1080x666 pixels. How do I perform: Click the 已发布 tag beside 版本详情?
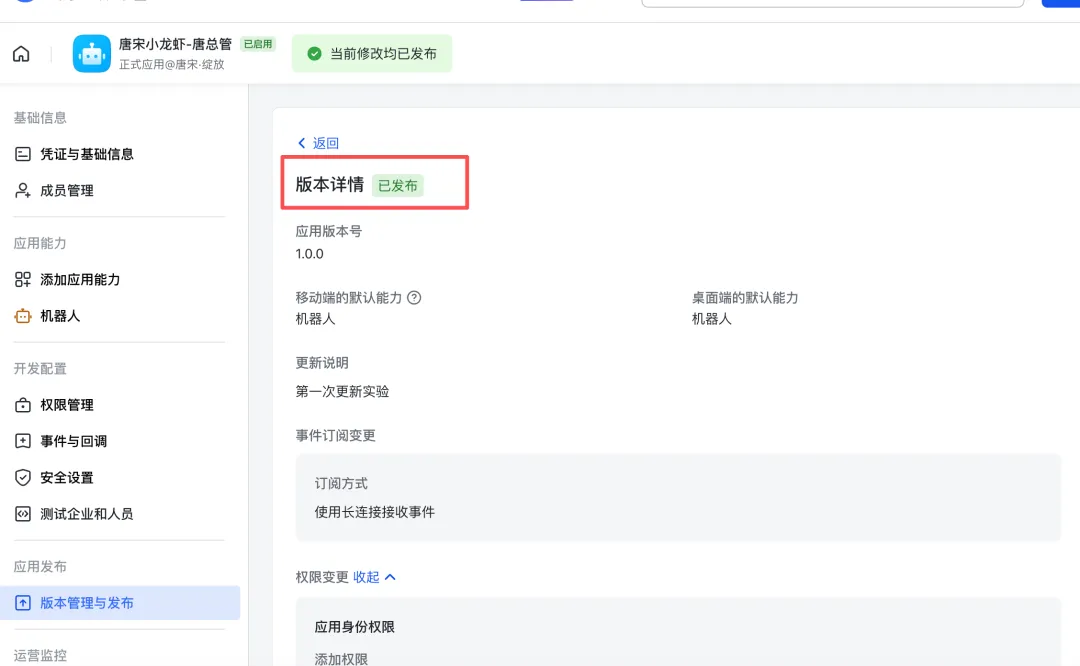(397, 185)
